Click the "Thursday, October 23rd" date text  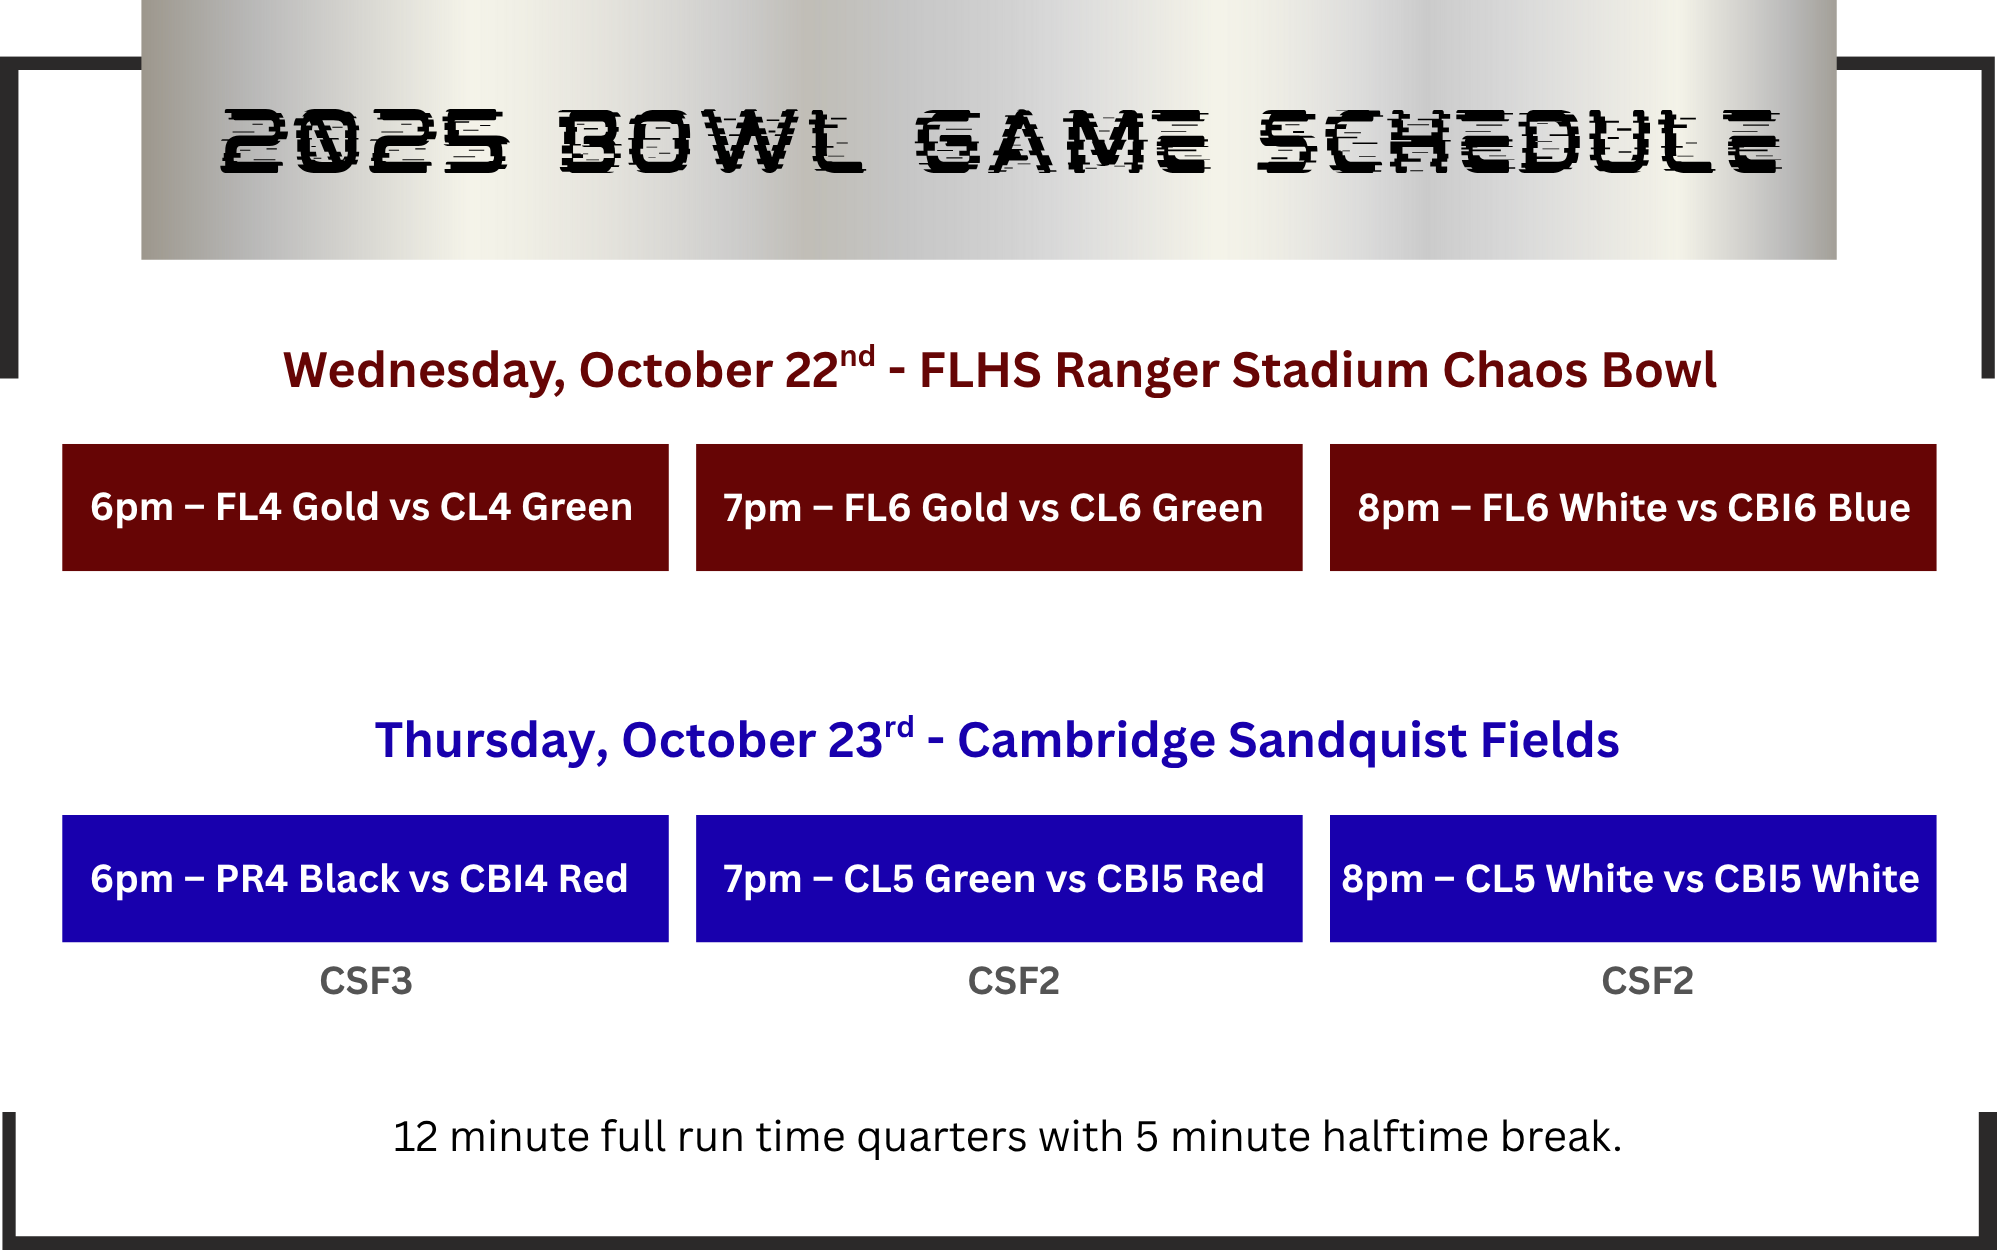tap(643, 741)
